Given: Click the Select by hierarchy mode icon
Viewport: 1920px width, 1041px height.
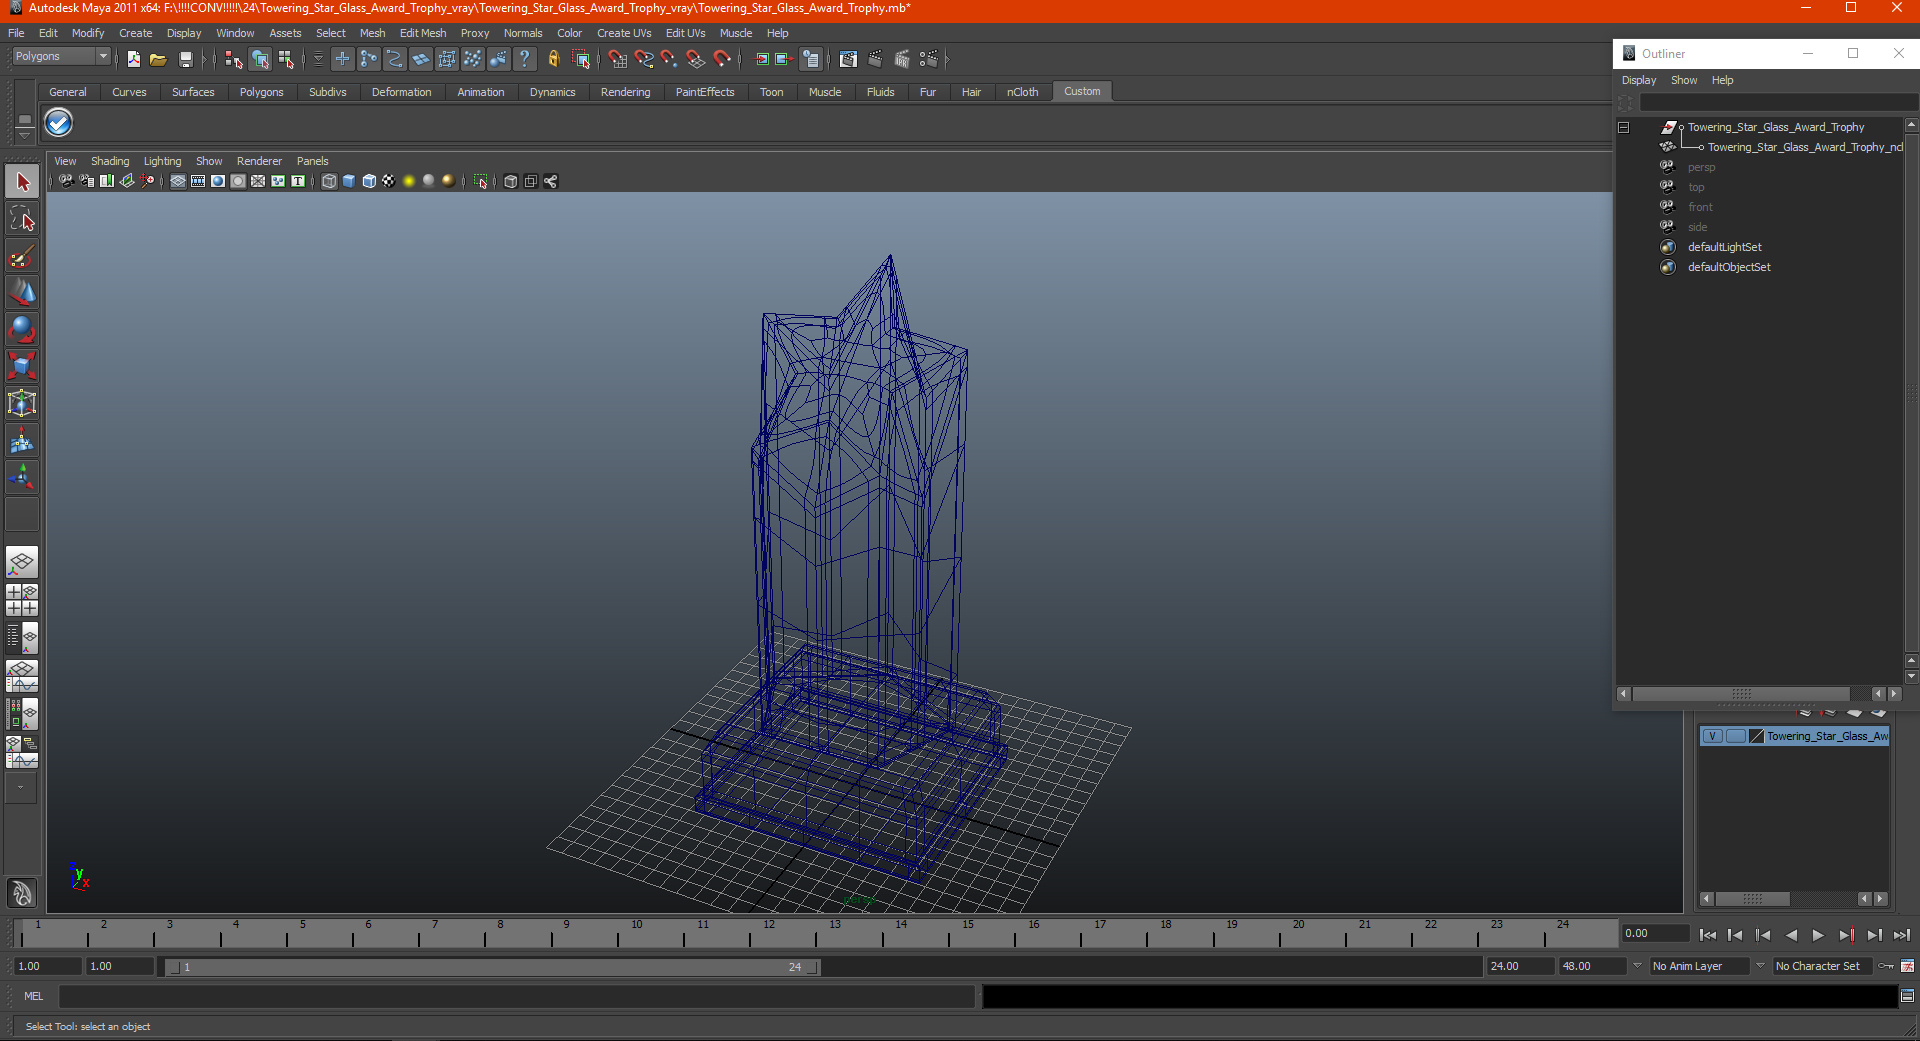Looking at the screenshot, I should (x=234, y=59).
